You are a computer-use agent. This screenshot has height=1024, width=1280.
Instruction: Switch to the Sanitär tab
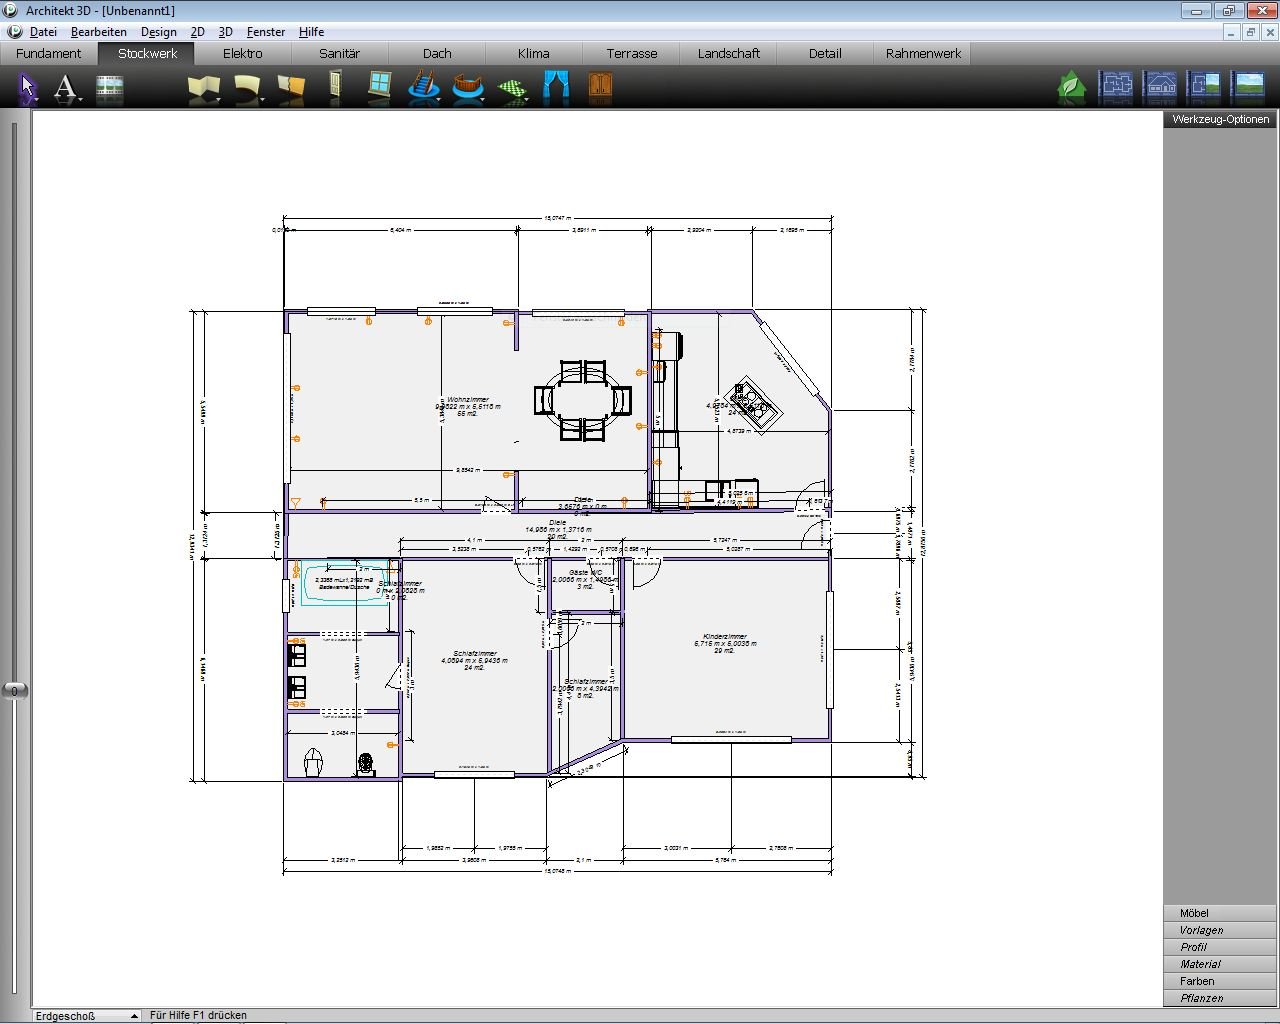coord(340,54)
